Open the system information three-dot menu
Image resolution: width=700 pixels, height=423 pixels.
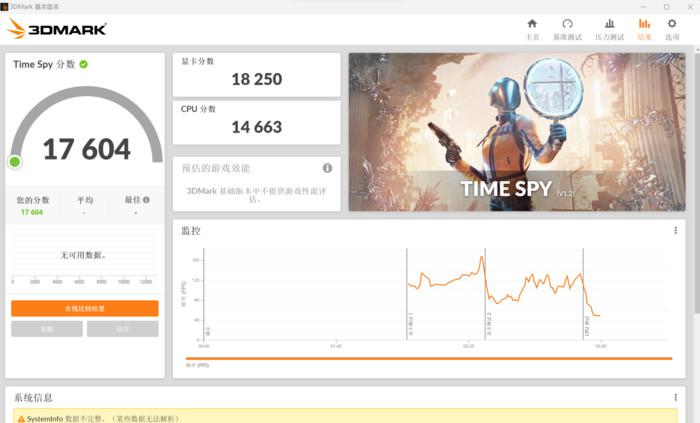point(675,397)
